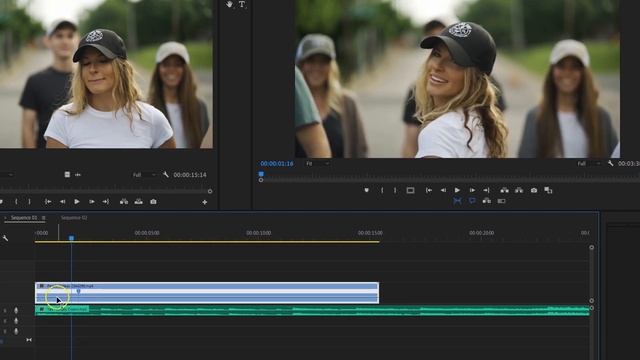Click 00:00:10:00 on timeline ruler
Viewport: 640px width, 360px height.
(258, 233)
